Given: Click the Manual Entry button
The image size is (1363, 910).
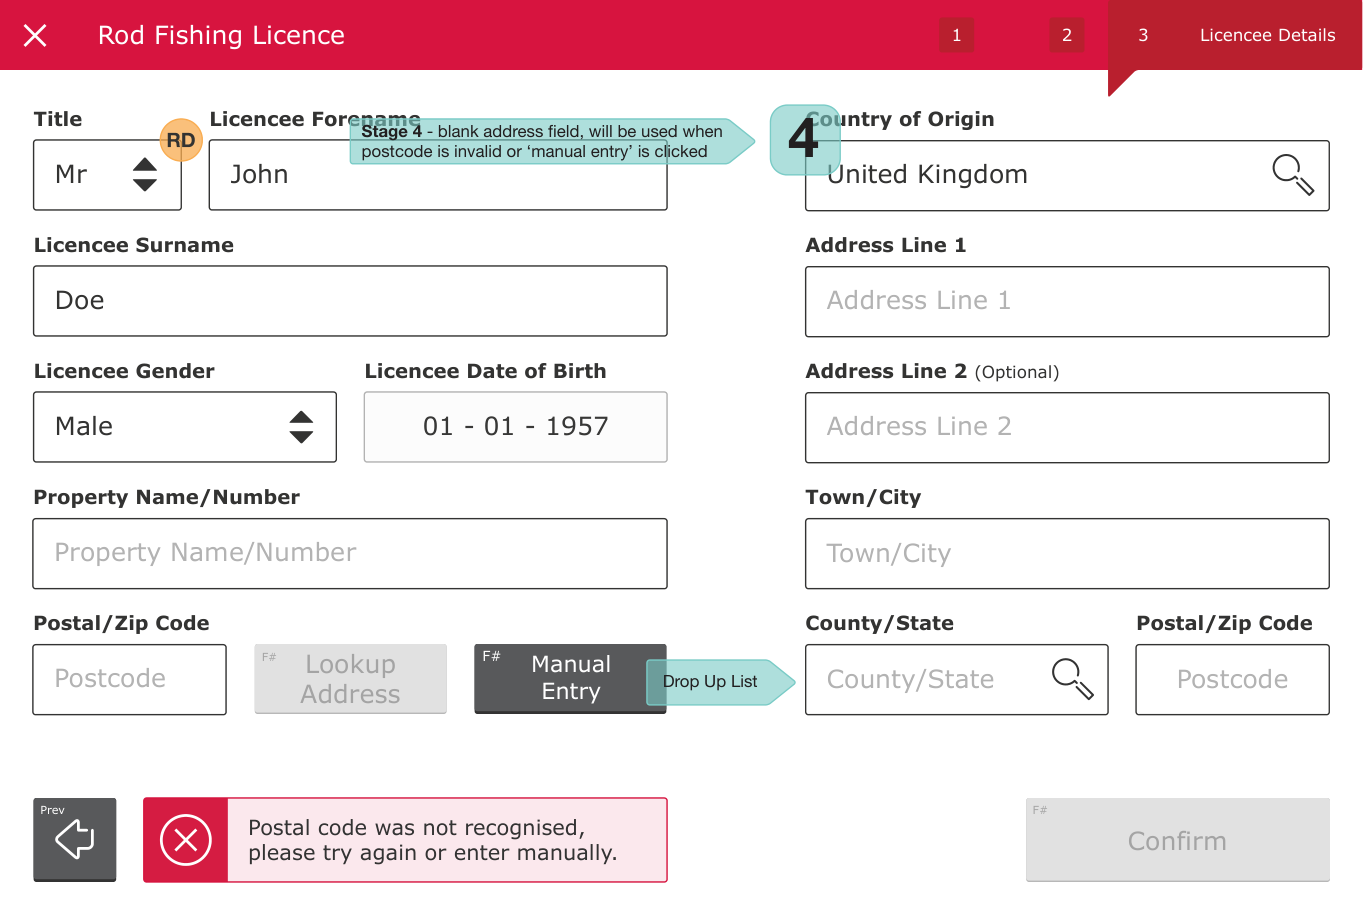Looking at the screenshot, I should click(570, 679).
